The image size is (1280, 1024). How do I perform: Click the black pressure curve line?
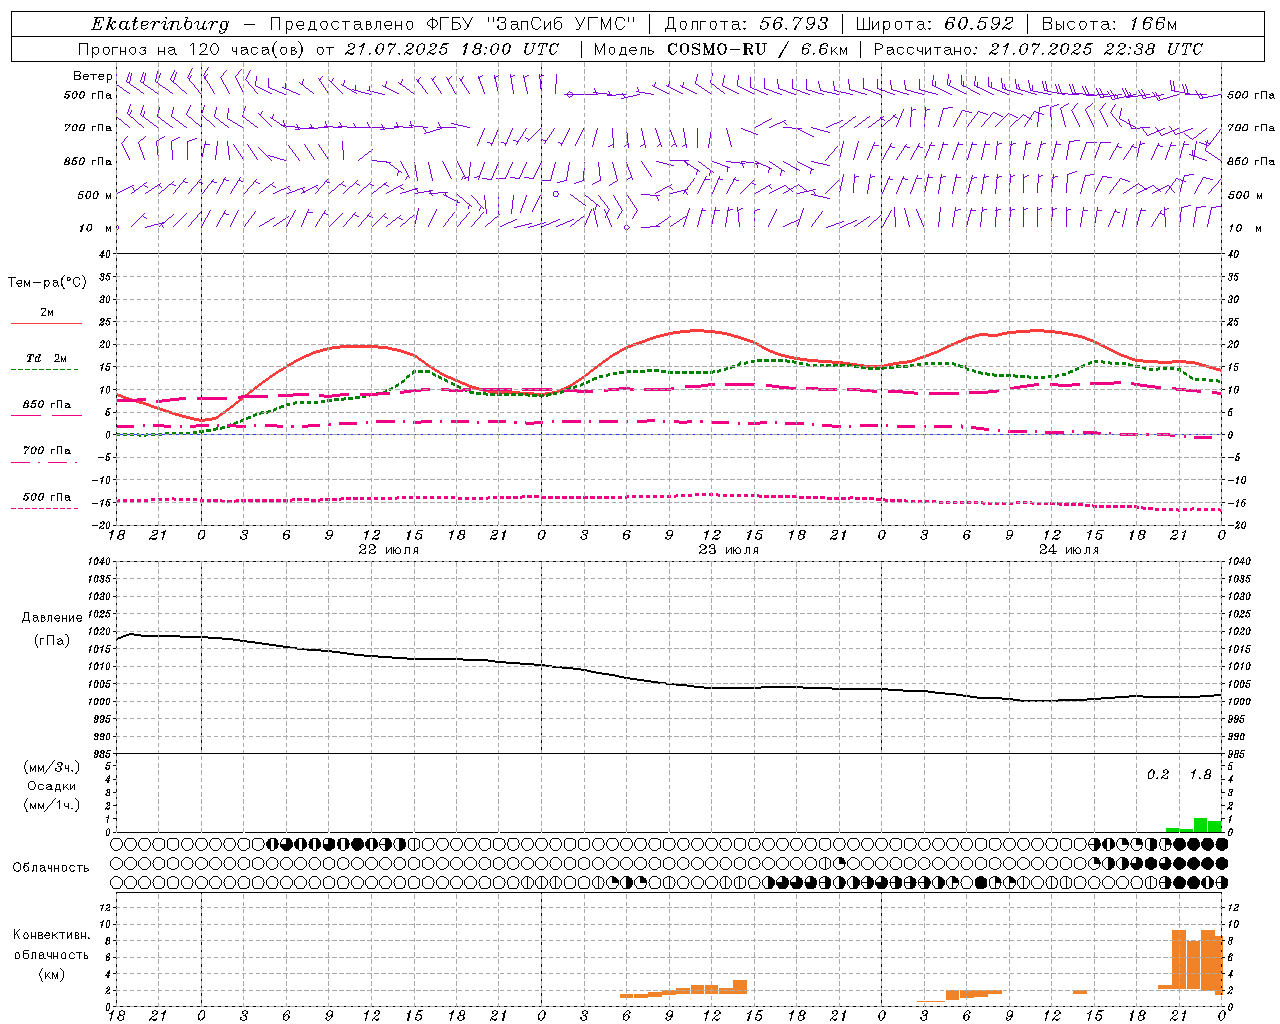click(669, 682)
